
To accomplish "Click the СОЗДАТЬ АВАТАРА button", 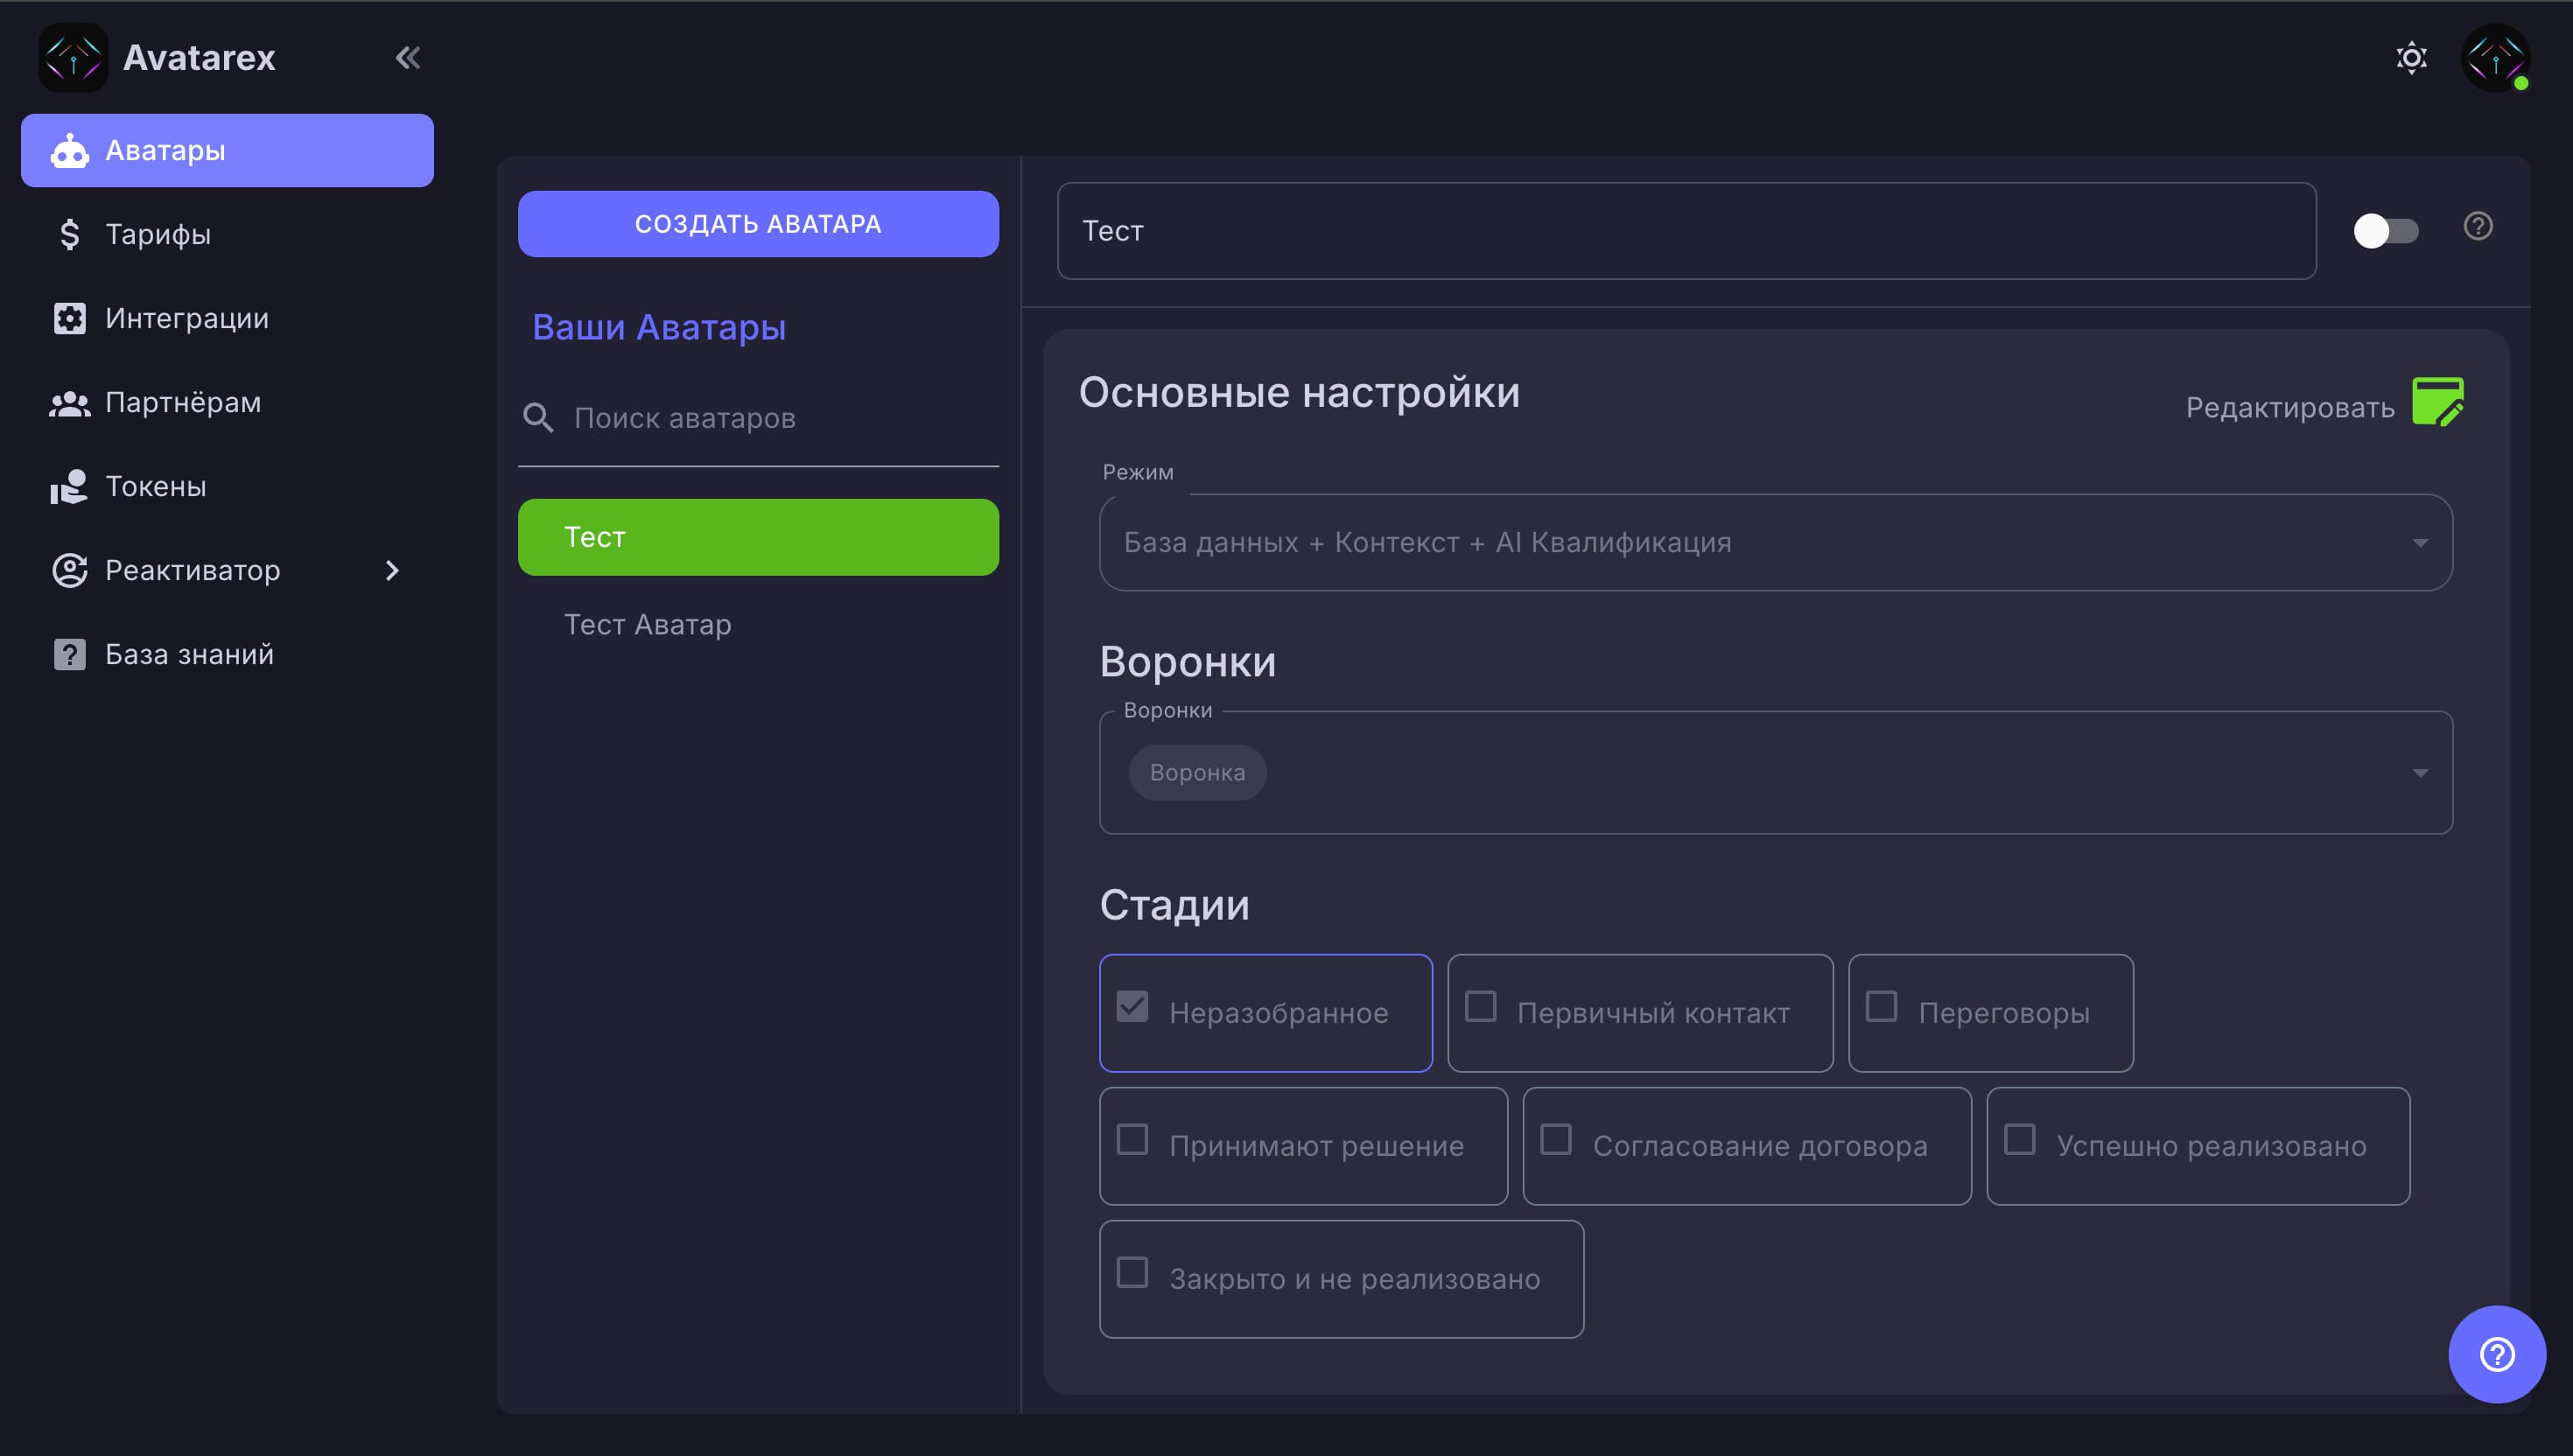I will [757, 223].
